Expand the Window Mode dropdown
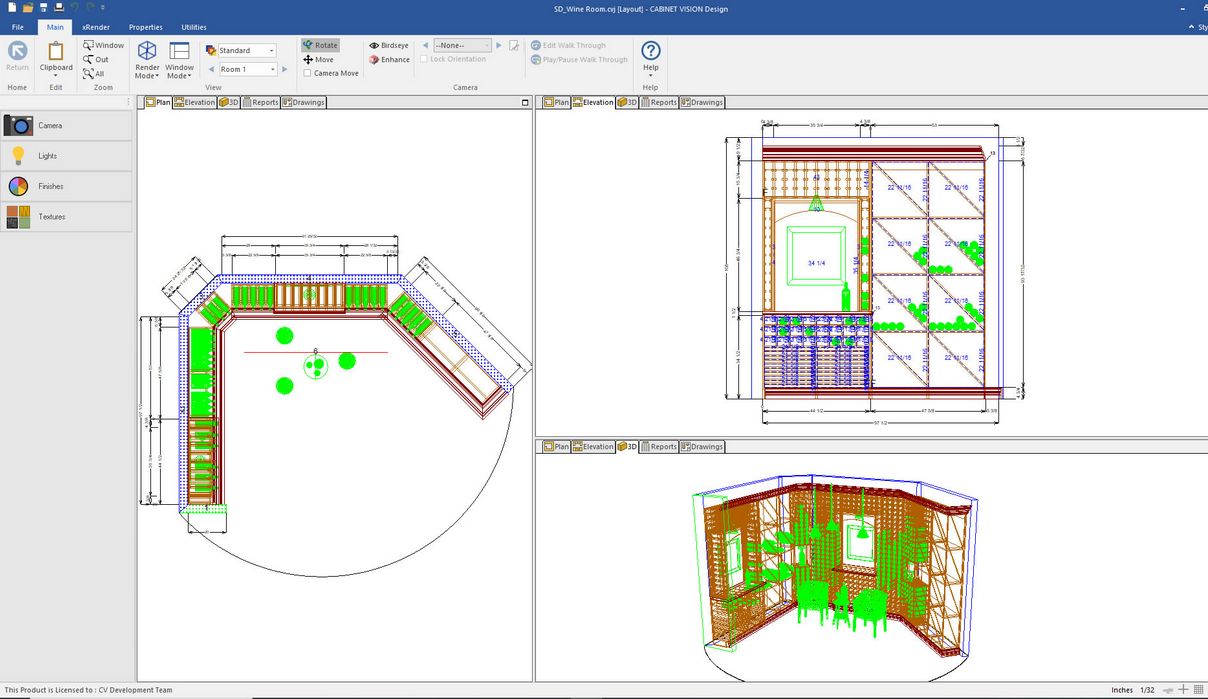 click(x=180, y=62)
